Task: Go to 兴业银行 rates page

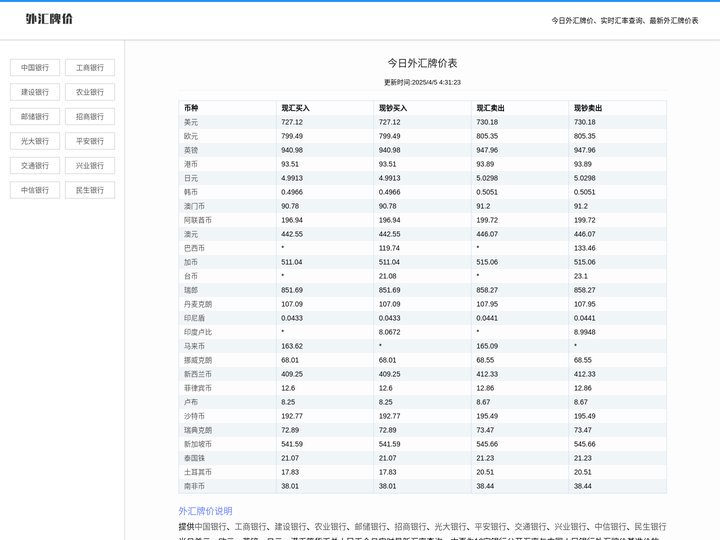Action: coord(90,165)
